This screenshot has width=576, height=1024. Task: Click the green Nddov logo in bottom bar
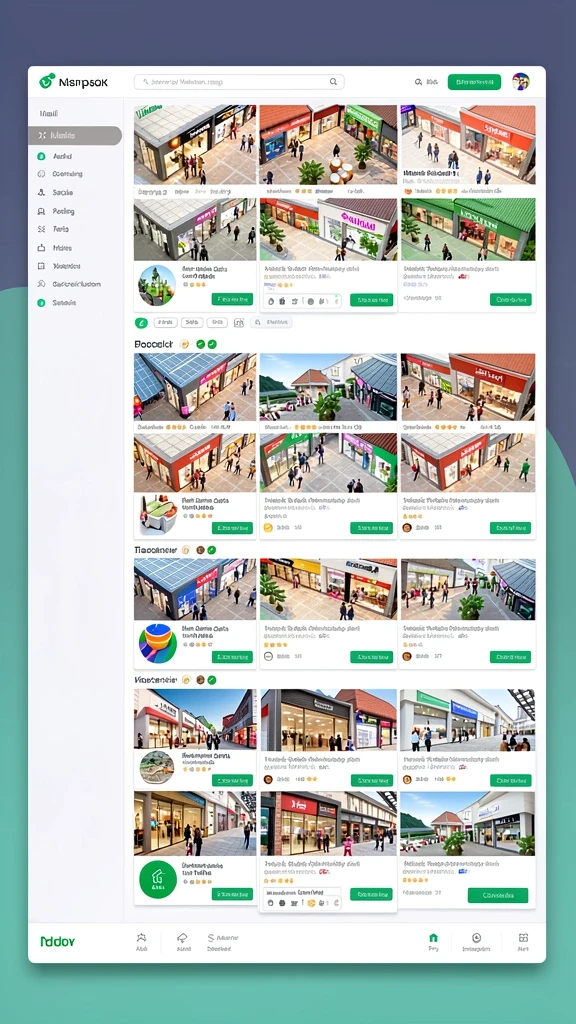tap(57, 942)
